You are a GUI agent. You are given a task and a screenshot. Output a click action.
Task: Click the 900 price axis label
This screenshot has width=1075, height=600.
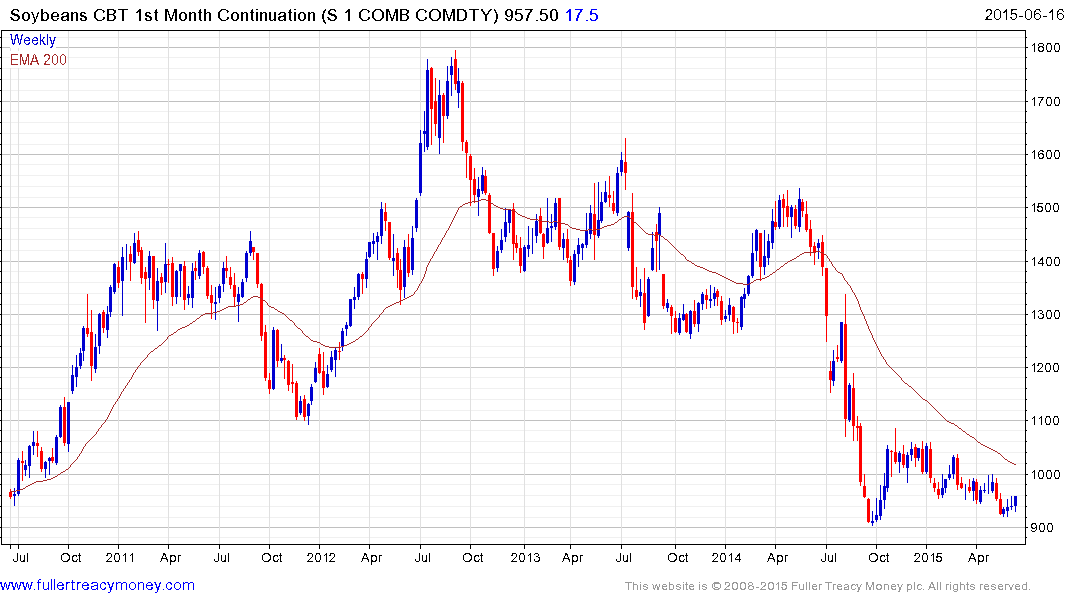pos(1042,527)
